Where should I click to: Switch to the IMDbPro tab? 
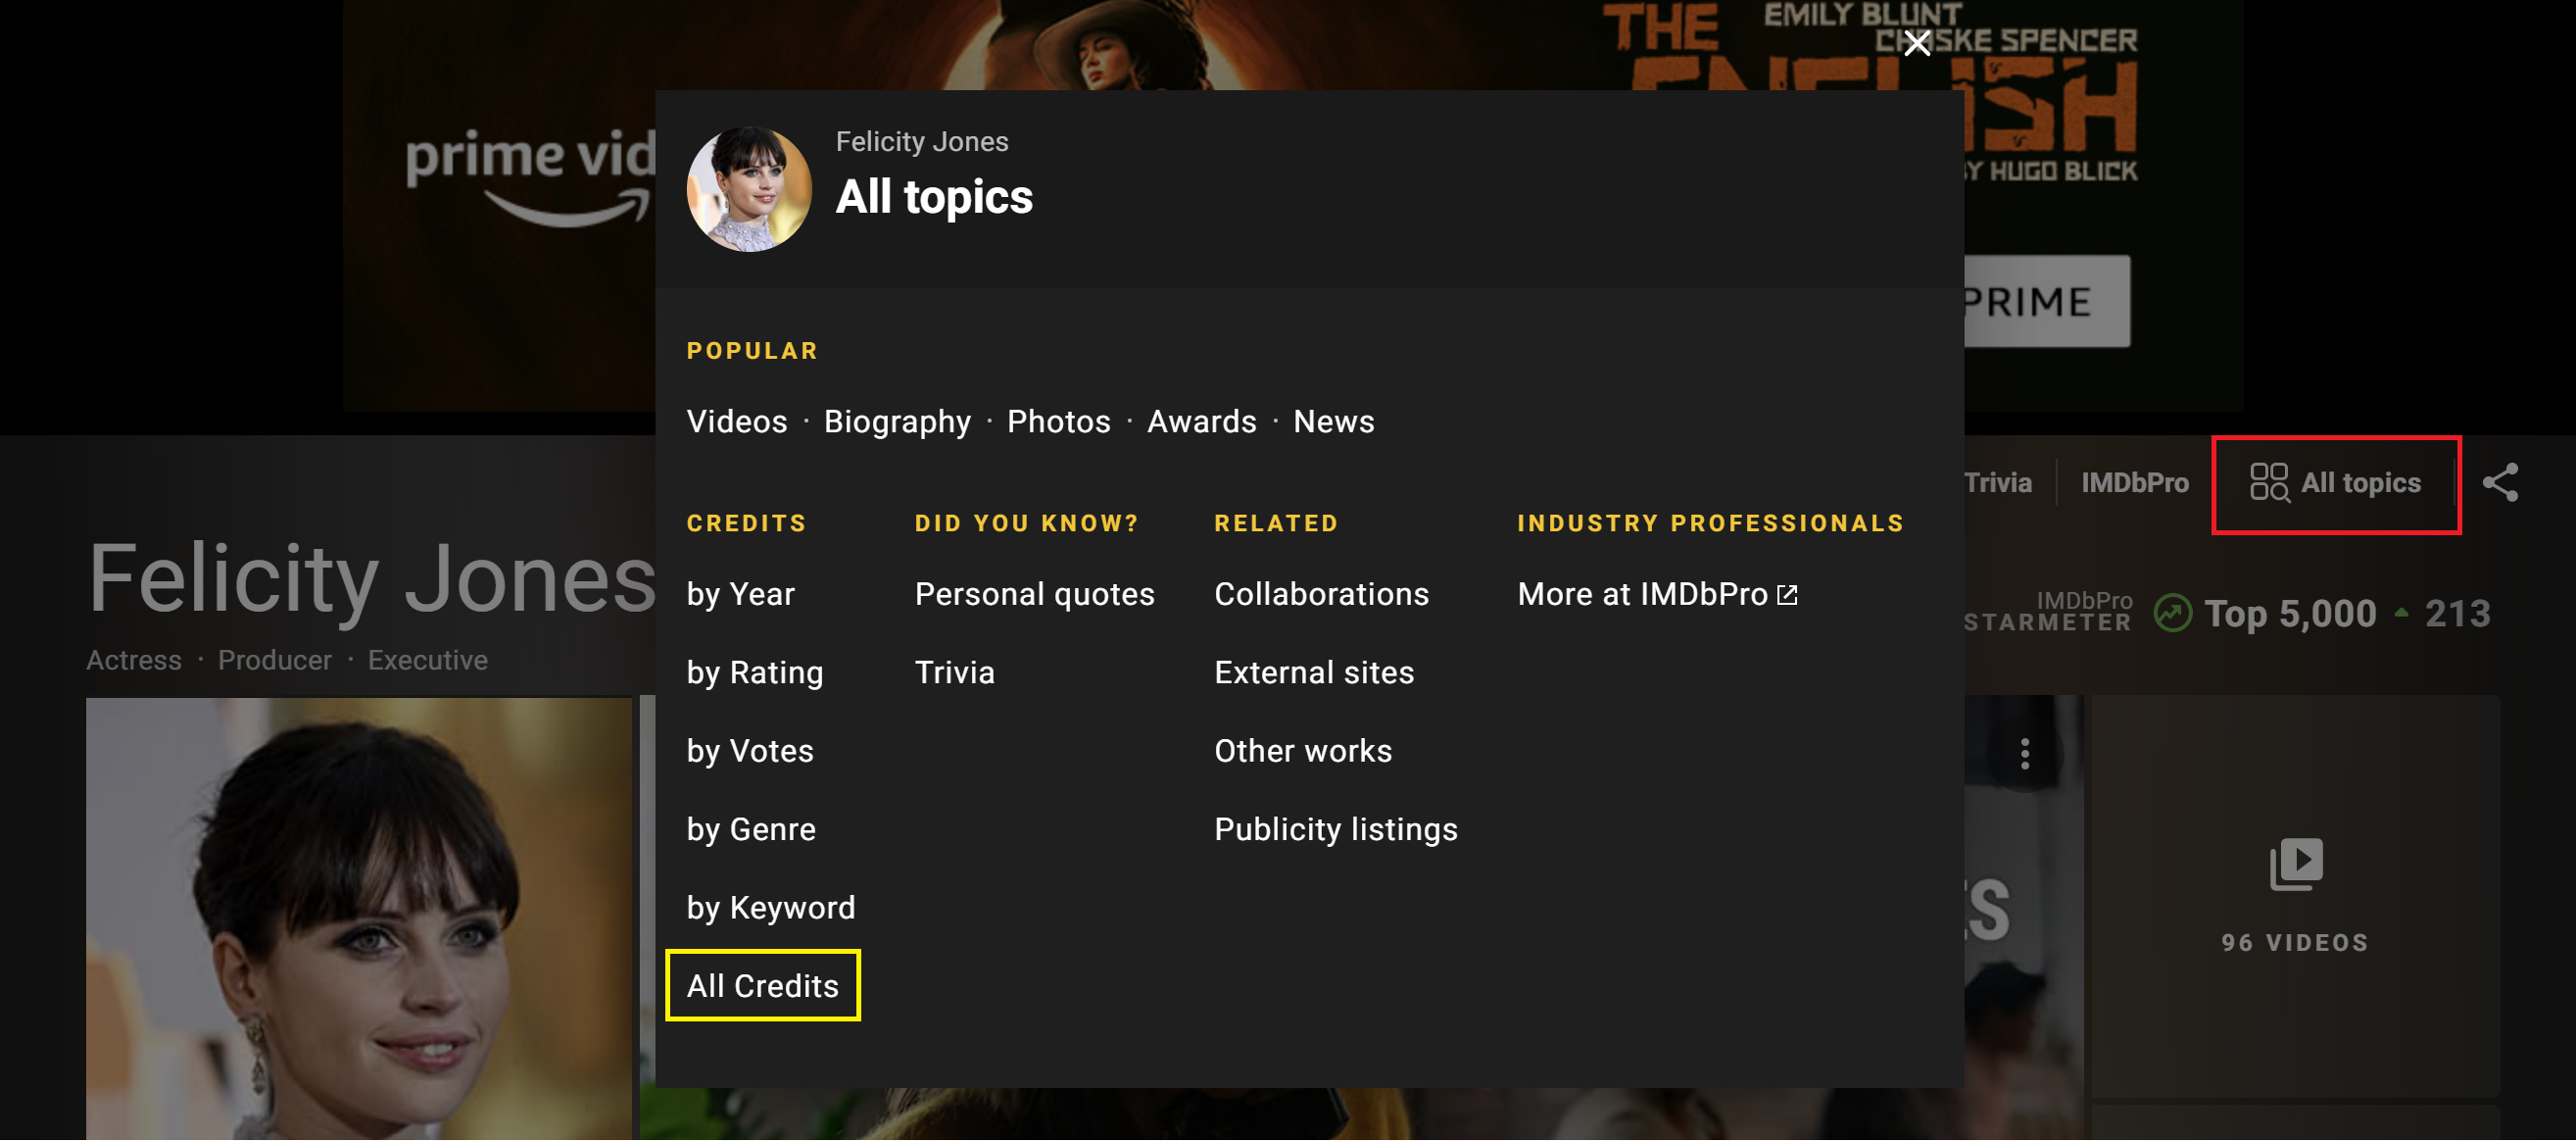pyautogui.click(x=2135, y=483)
